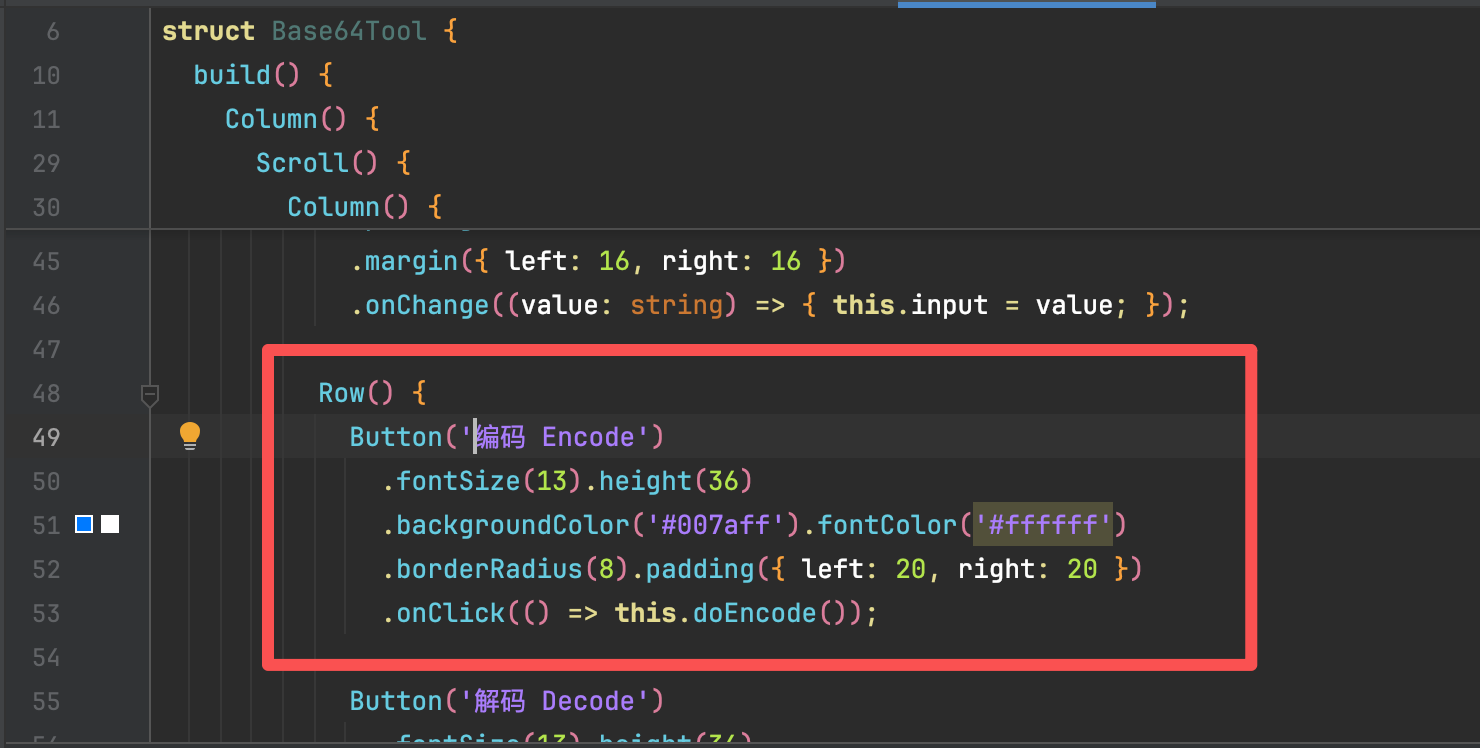Click line number 48 in gutter

coord(46,393)
